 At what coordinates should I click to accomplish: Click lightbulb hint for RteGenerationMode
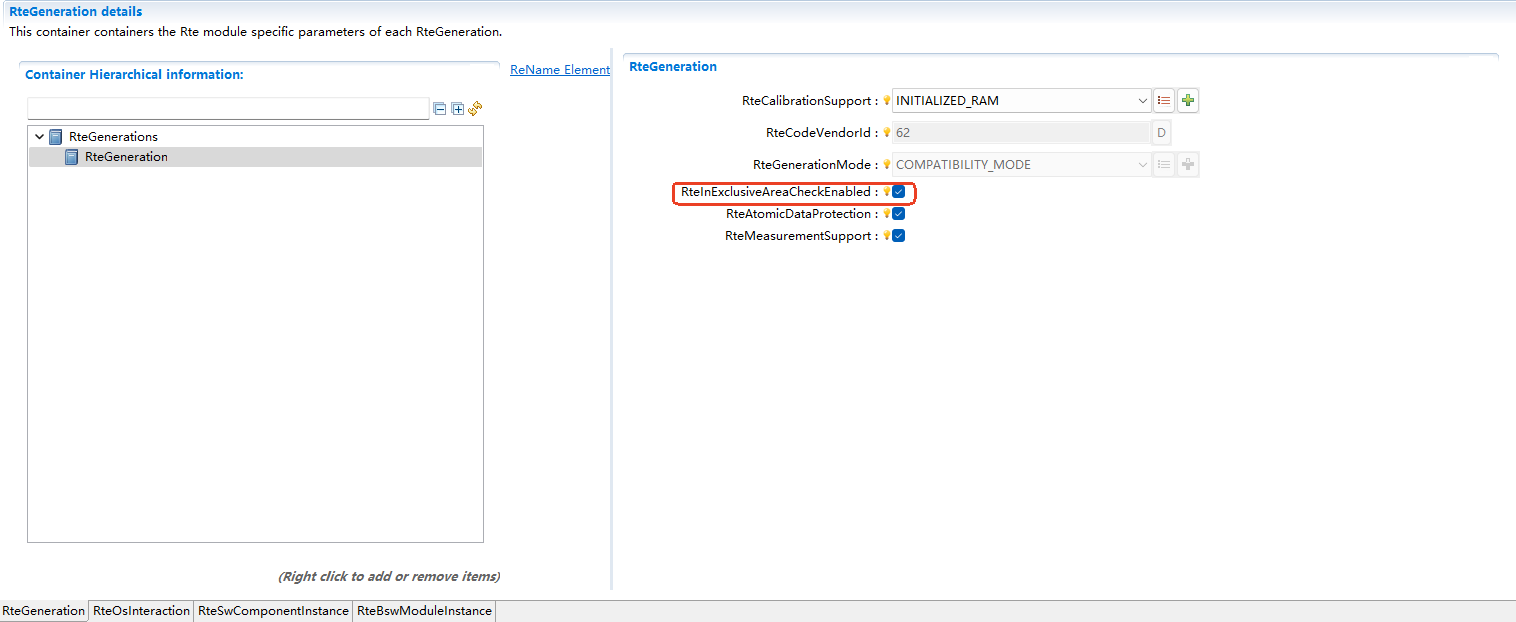tap(886, 165)
